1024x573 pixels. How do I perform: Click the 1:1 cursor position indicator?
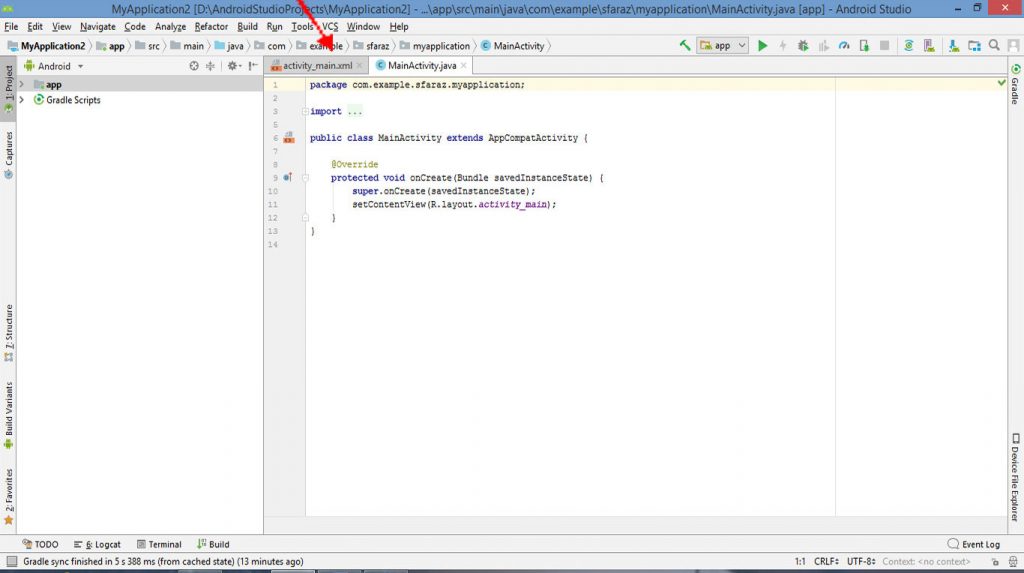point(800,562)
